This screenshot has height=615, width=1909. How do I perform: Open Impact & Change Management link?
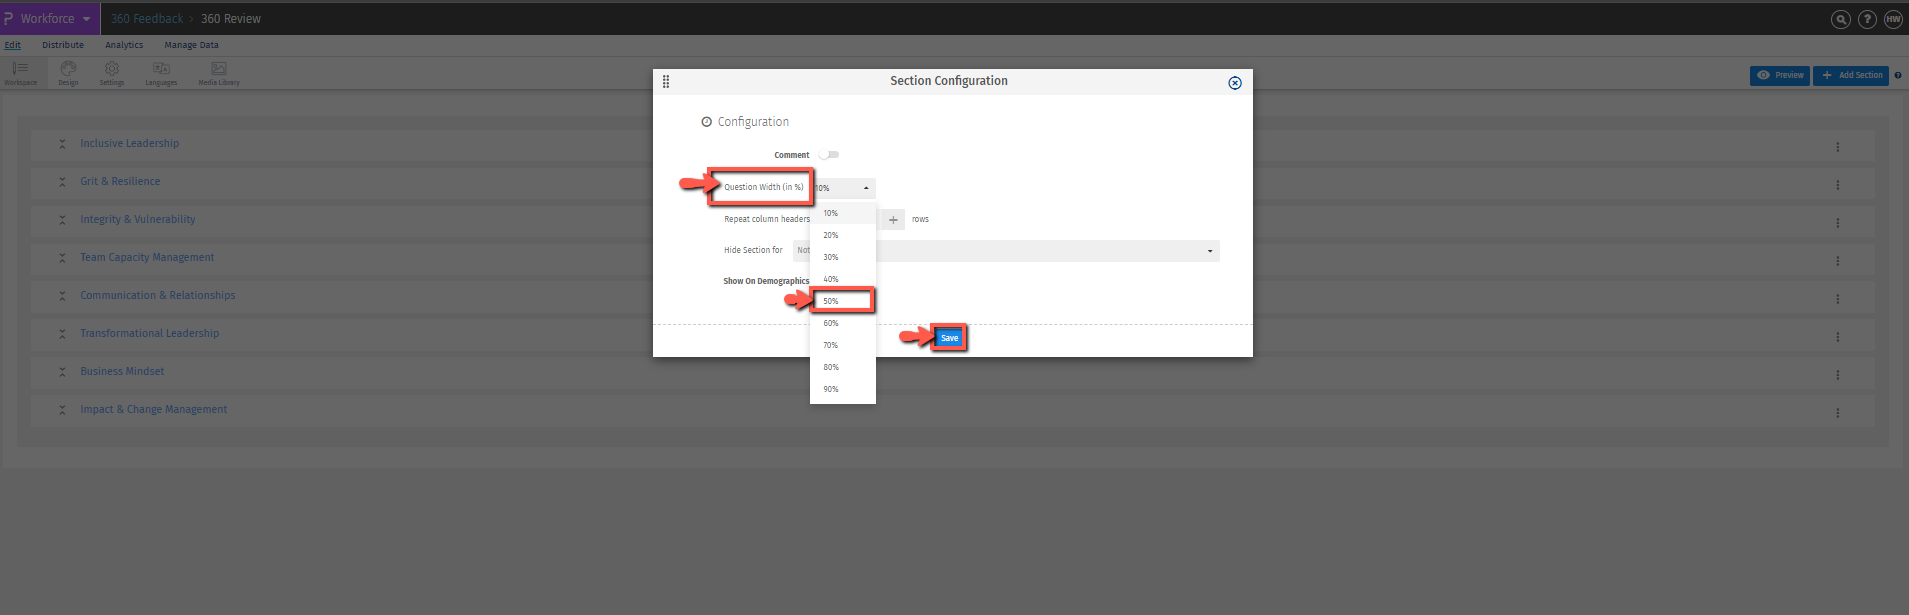click(x=154, y=410)
